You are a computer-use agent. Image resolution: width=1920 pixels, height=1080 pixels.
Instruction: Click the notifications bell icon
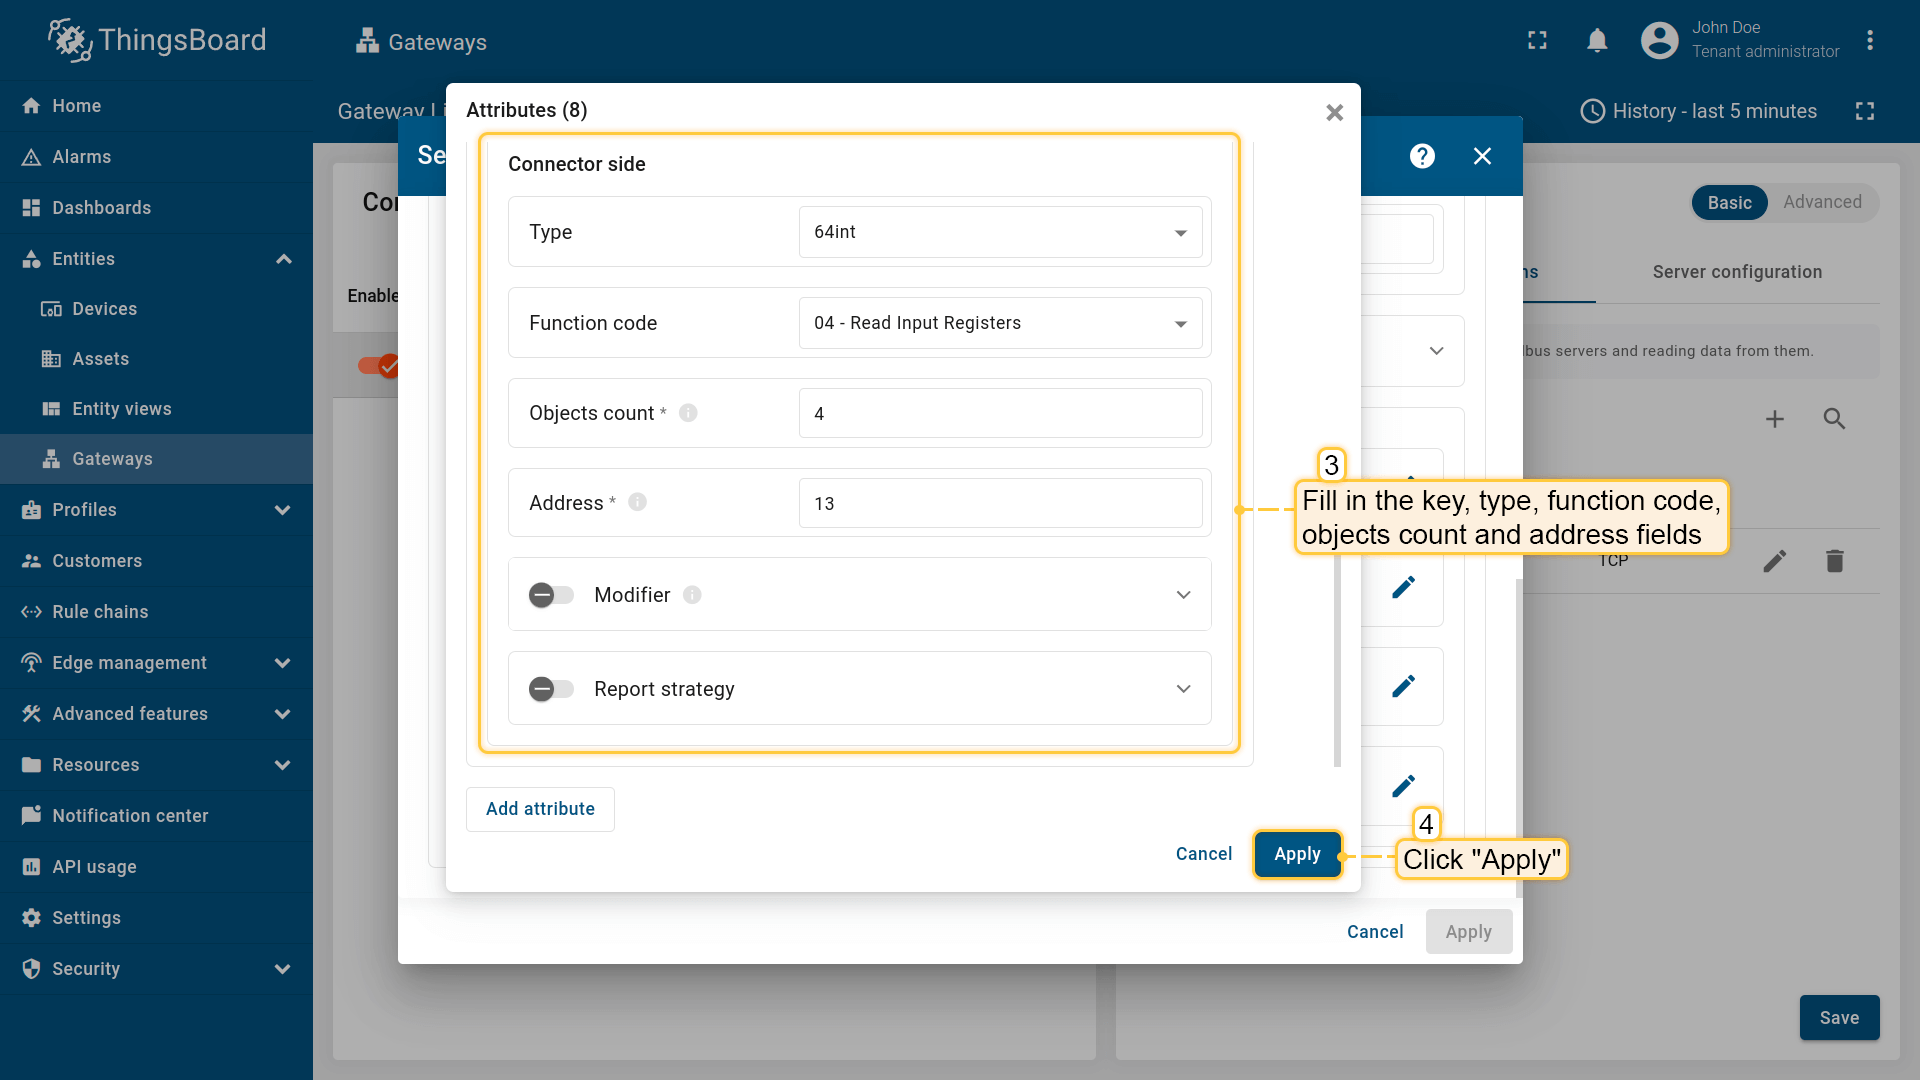point(1597,41)
